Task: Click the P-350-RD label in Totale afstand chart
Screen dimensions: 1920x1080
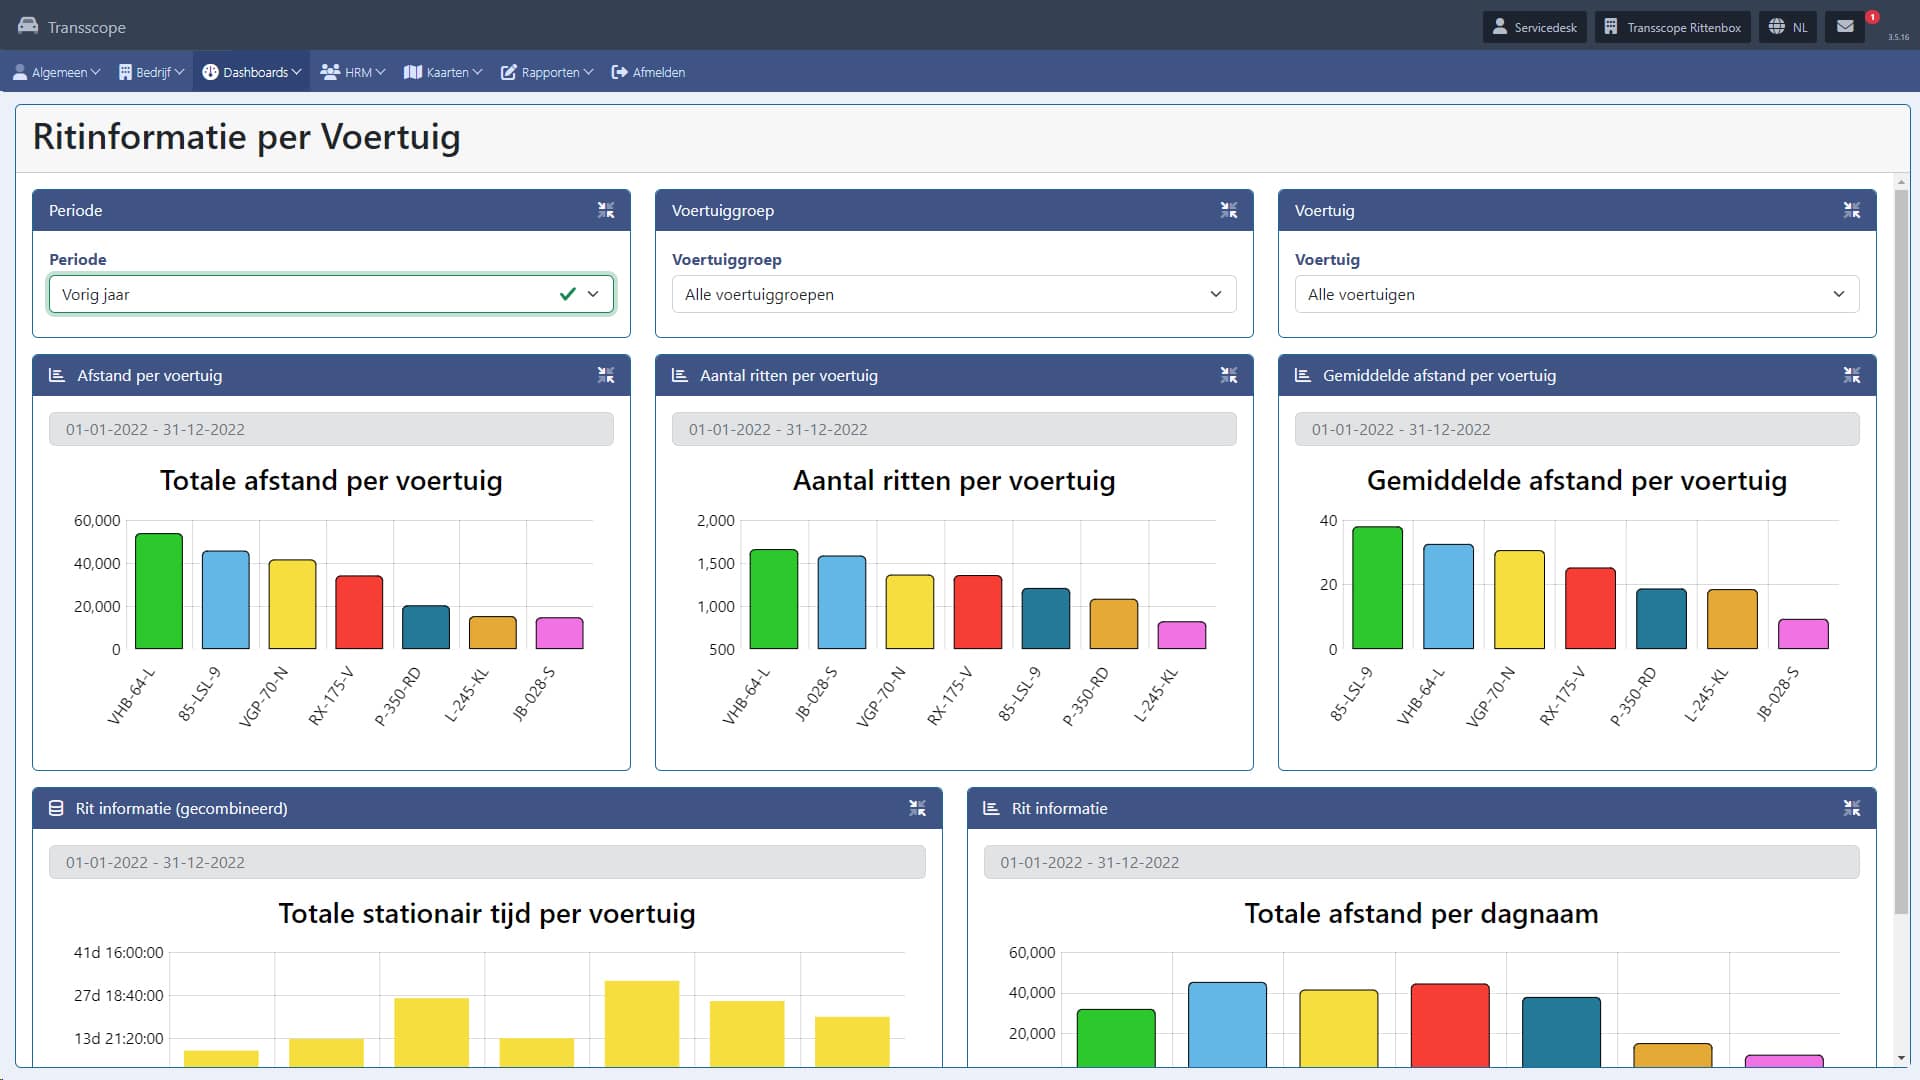Action: point(398,696)
